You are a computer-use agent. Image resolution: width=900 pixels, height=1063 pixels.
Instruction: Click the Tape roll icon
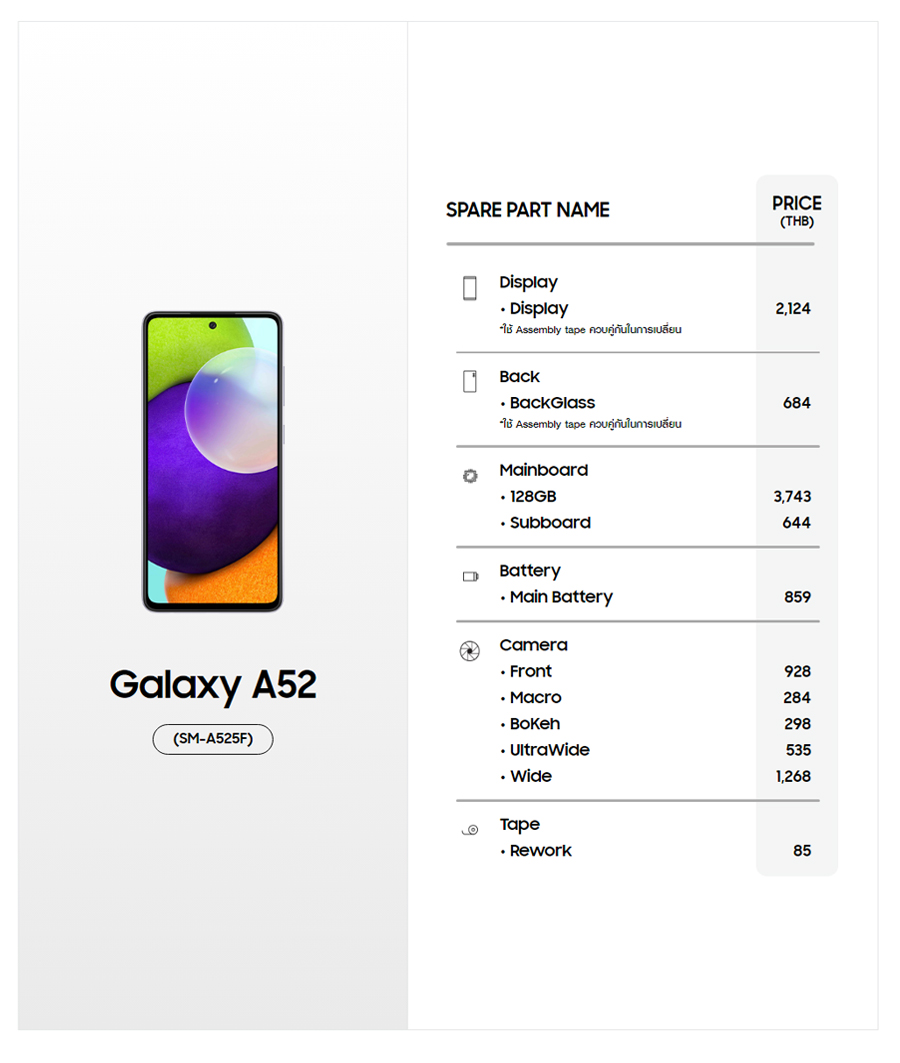click(470, 829)
